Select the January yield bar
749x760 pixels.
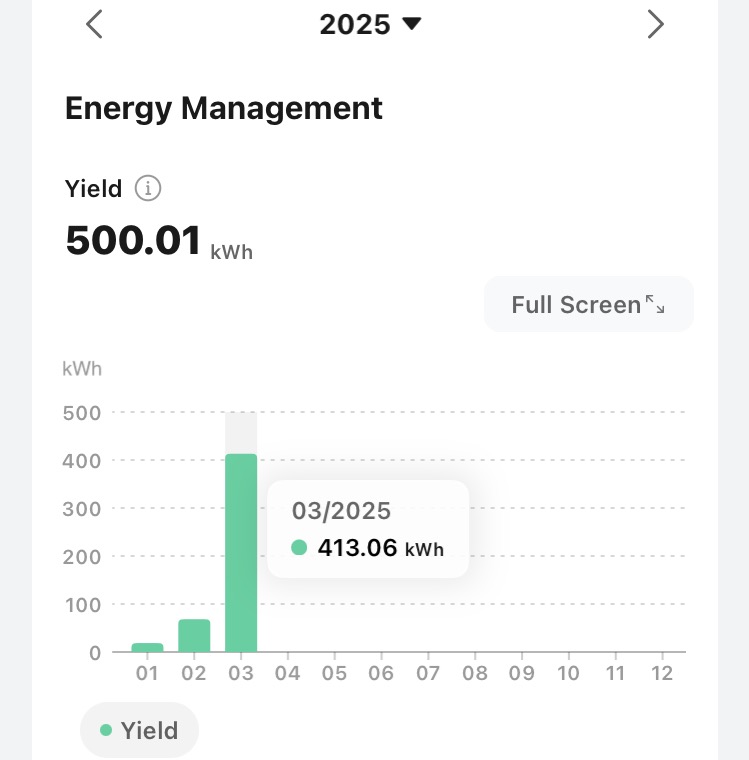[x=147, y=647]
